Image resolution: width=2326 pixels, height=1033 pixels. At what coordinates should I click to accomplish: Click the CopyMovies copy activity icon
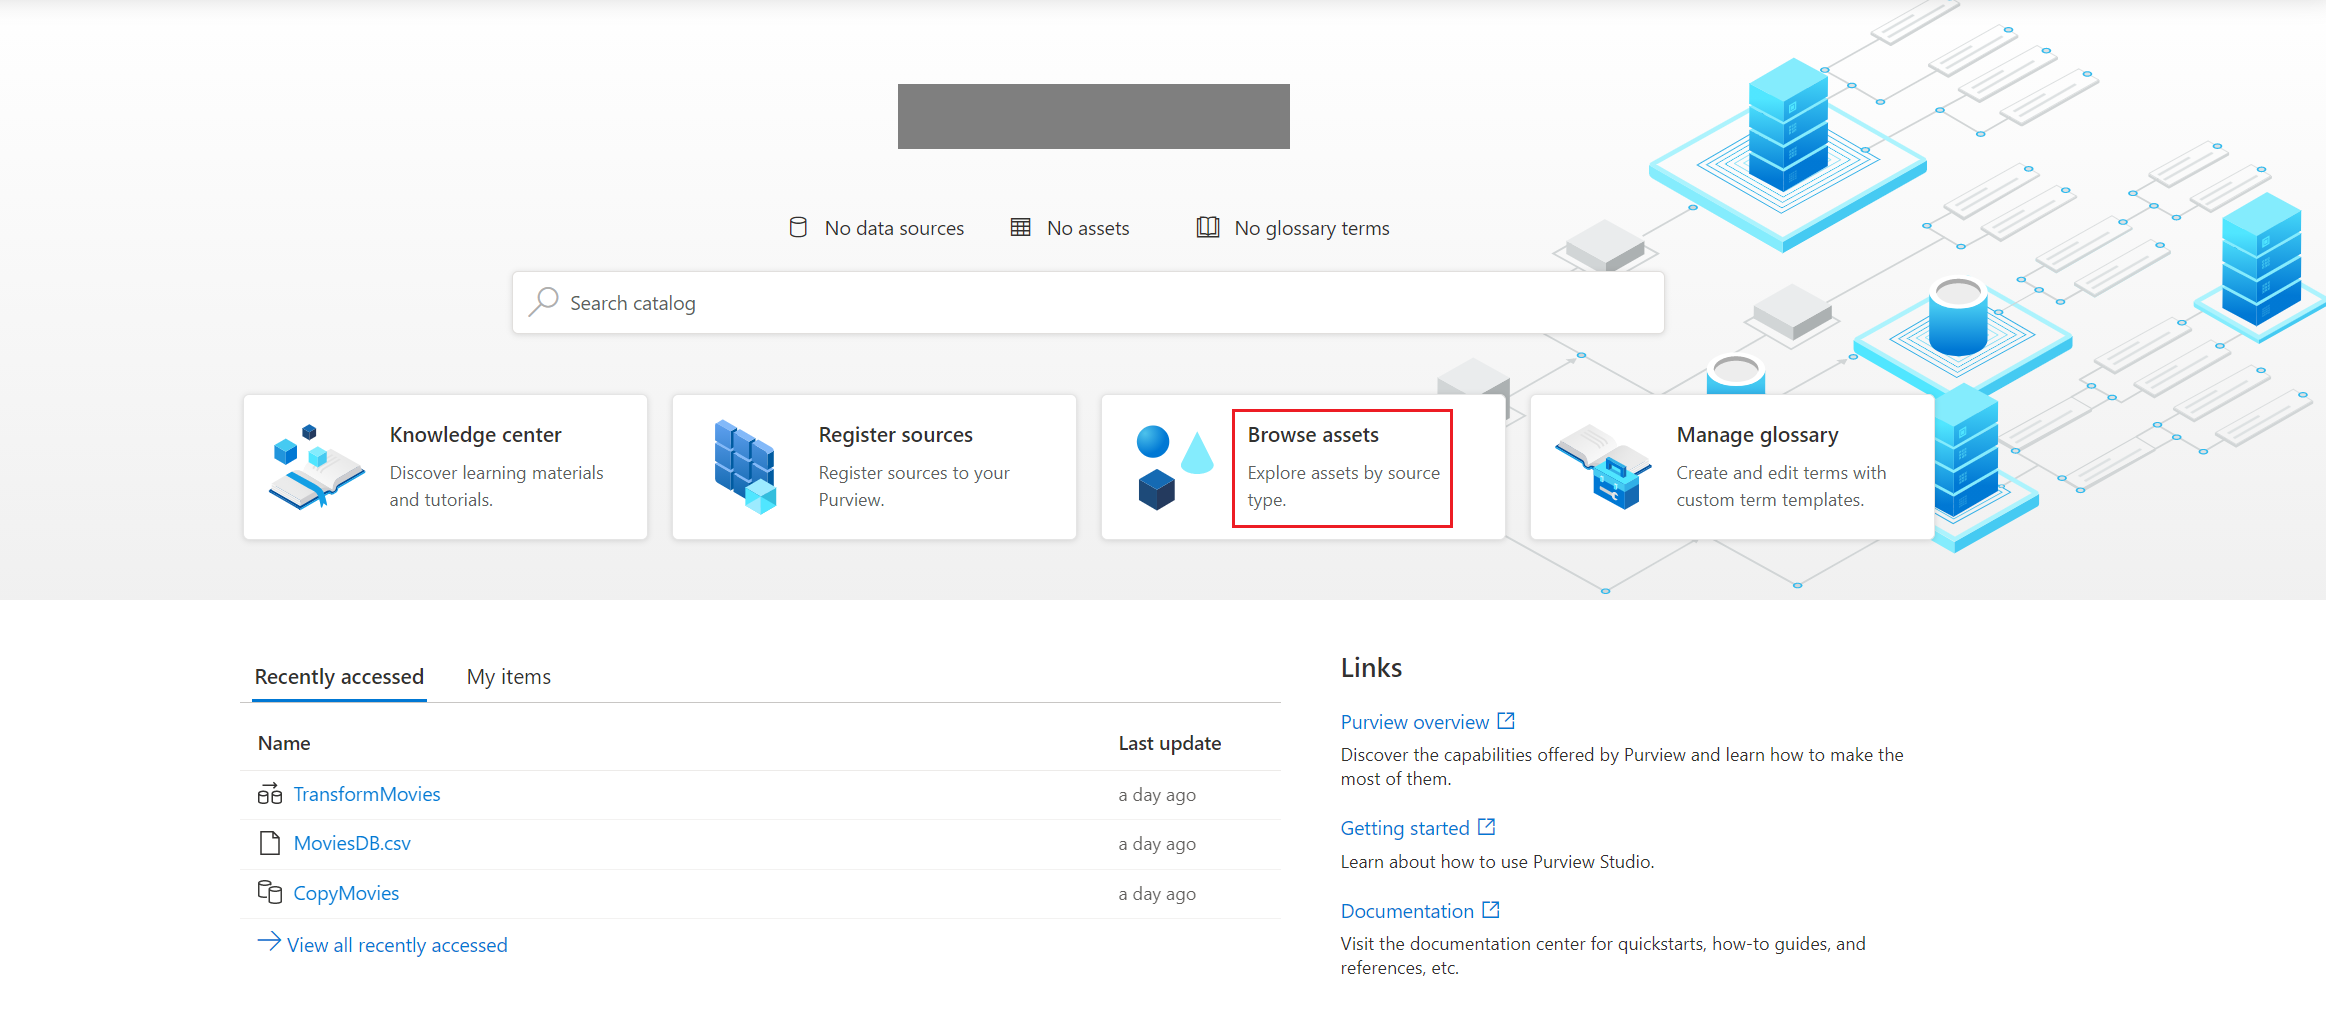[270, 892]
